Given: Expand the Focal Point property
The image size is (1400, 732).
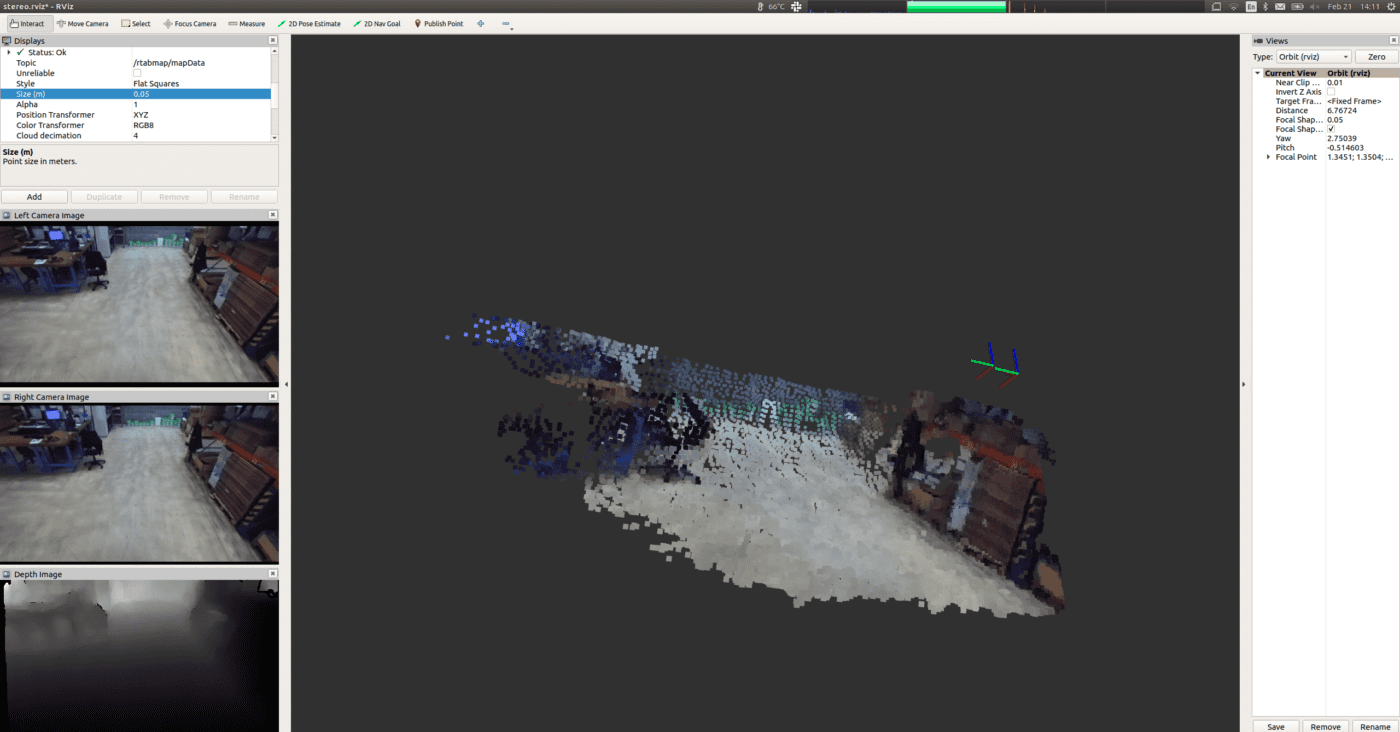Looking at the screenshot, I should (1268, 156).
